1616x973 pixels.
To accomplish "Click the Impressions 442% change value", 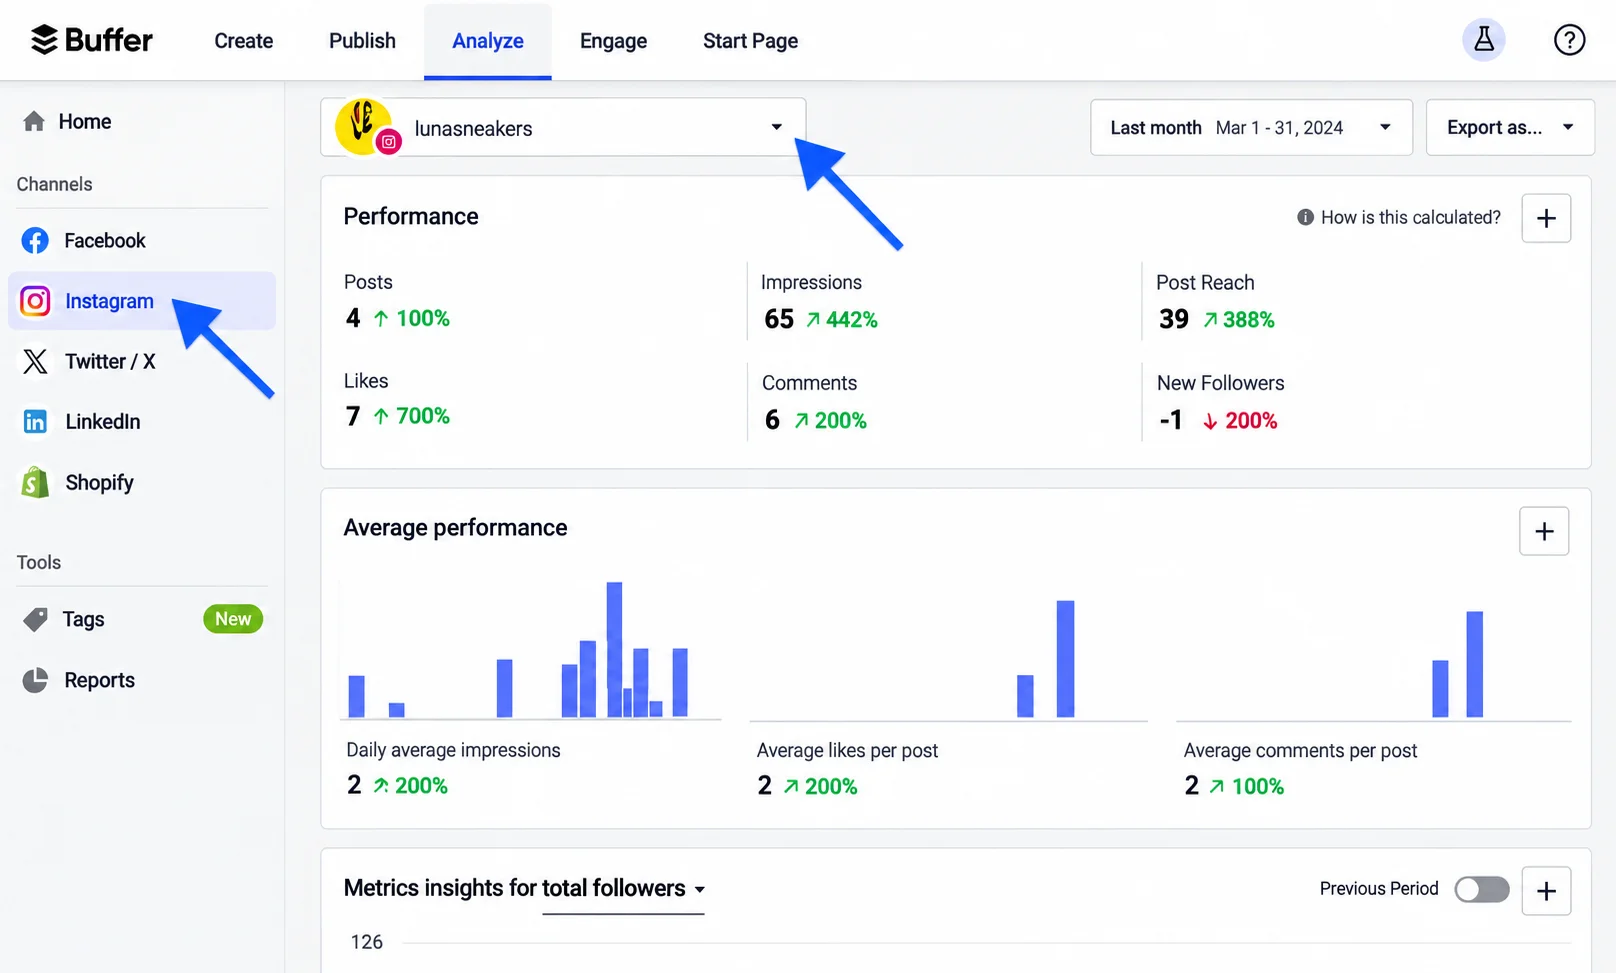I will coord(842,319).
